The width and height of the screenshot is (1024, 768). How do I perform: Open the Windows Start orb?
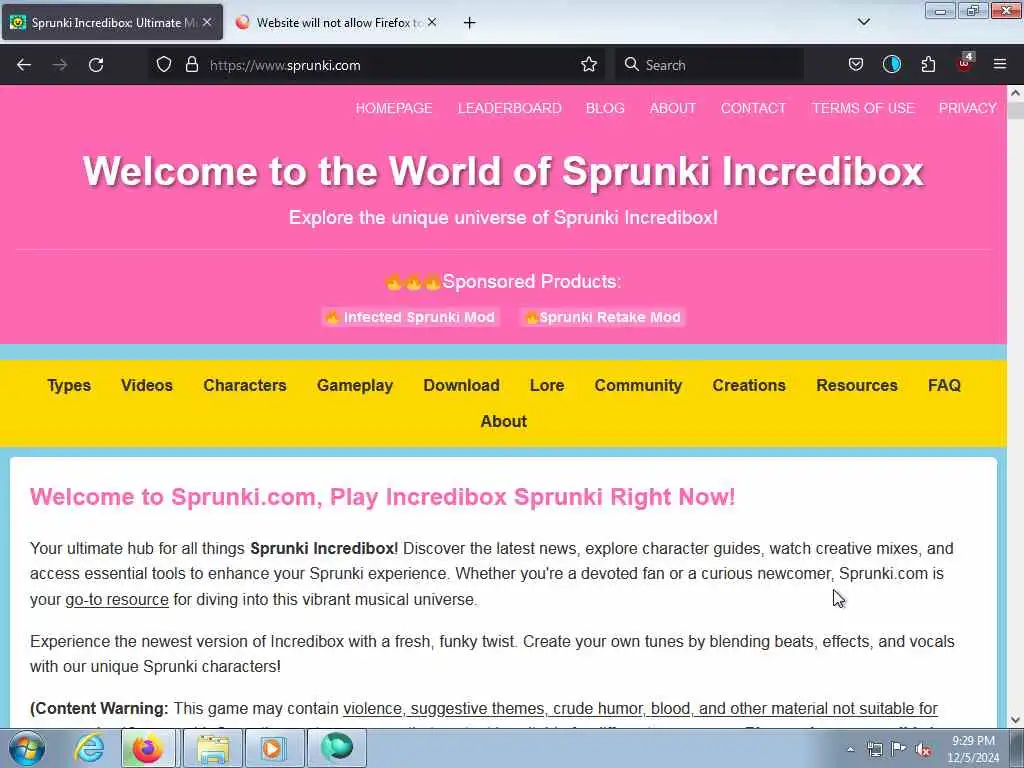27,748
